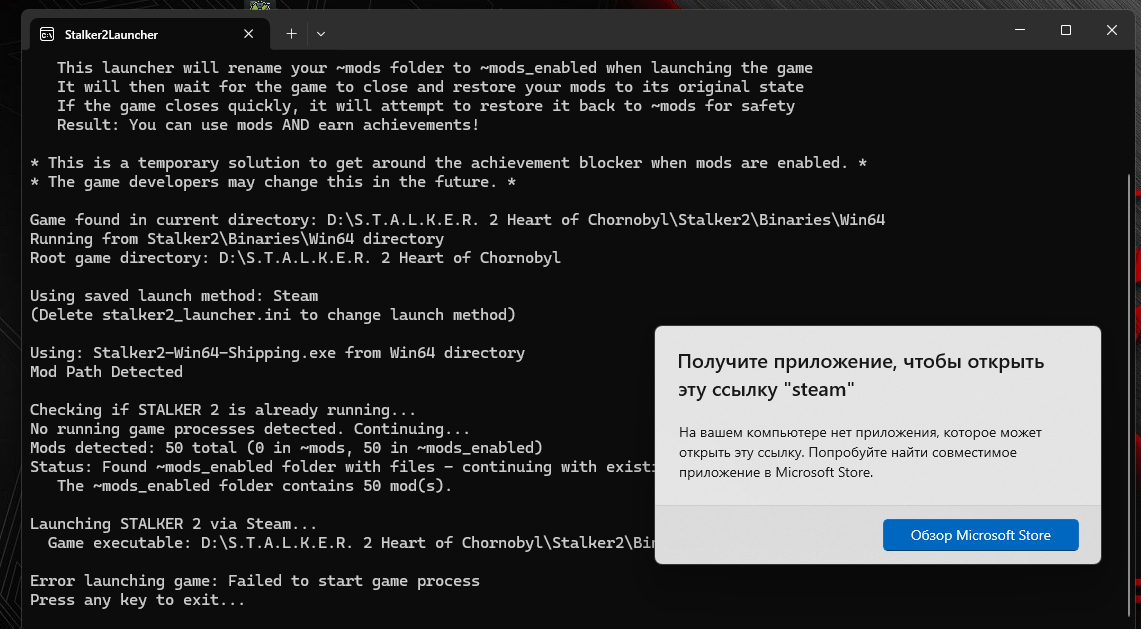The image size is (1141, 629).
Task: Click the "The game developers may change this" line
Action: (x=273, y=182)
